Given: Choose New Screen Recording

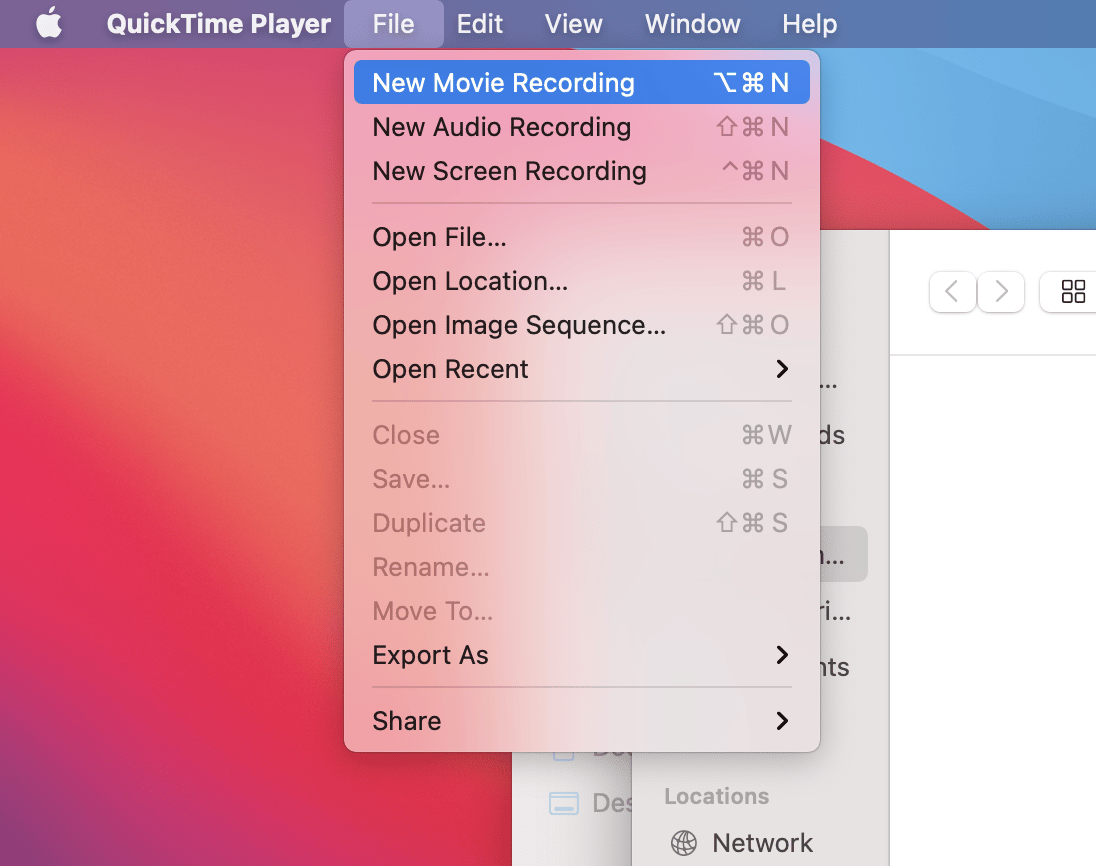Looking at the screenshot, I should pos(582,171).
